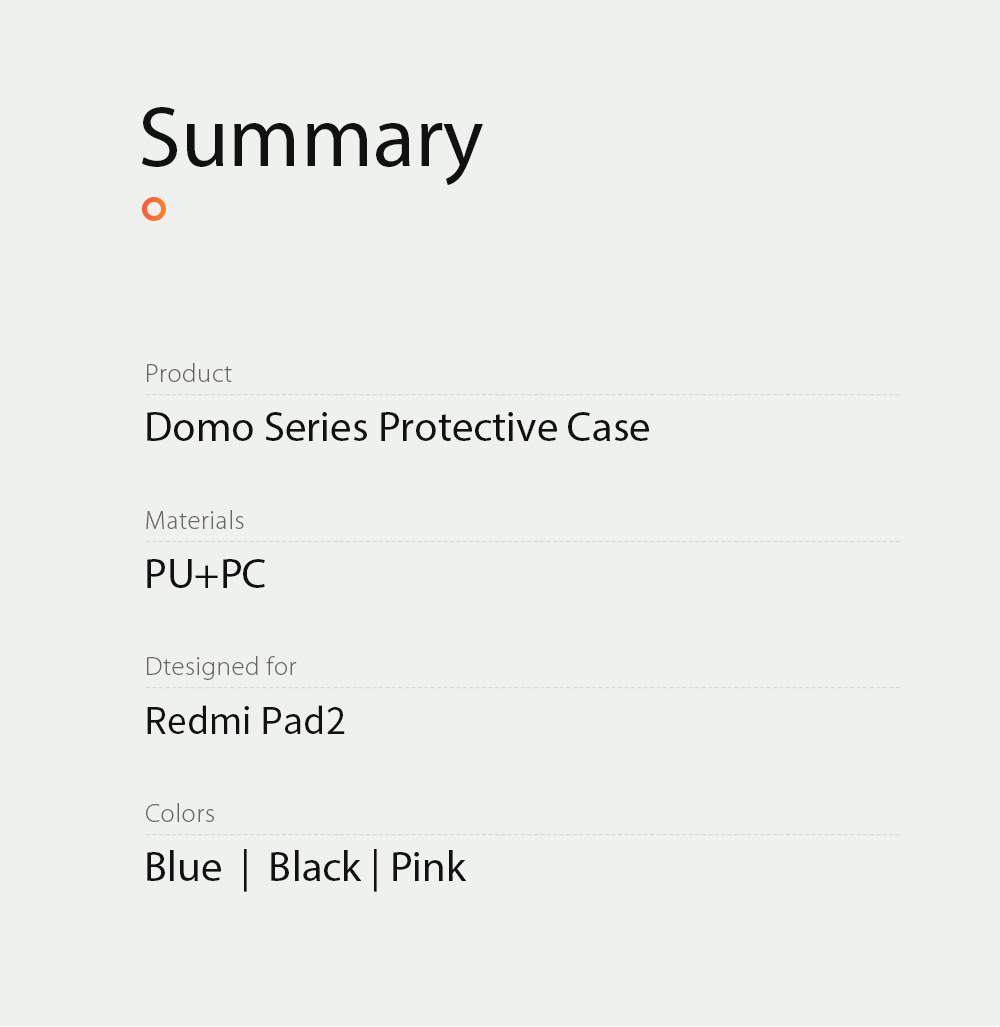Screen dimensions: 1000x1027
Task: Choose the Blue color option
Action: (183, 867)
